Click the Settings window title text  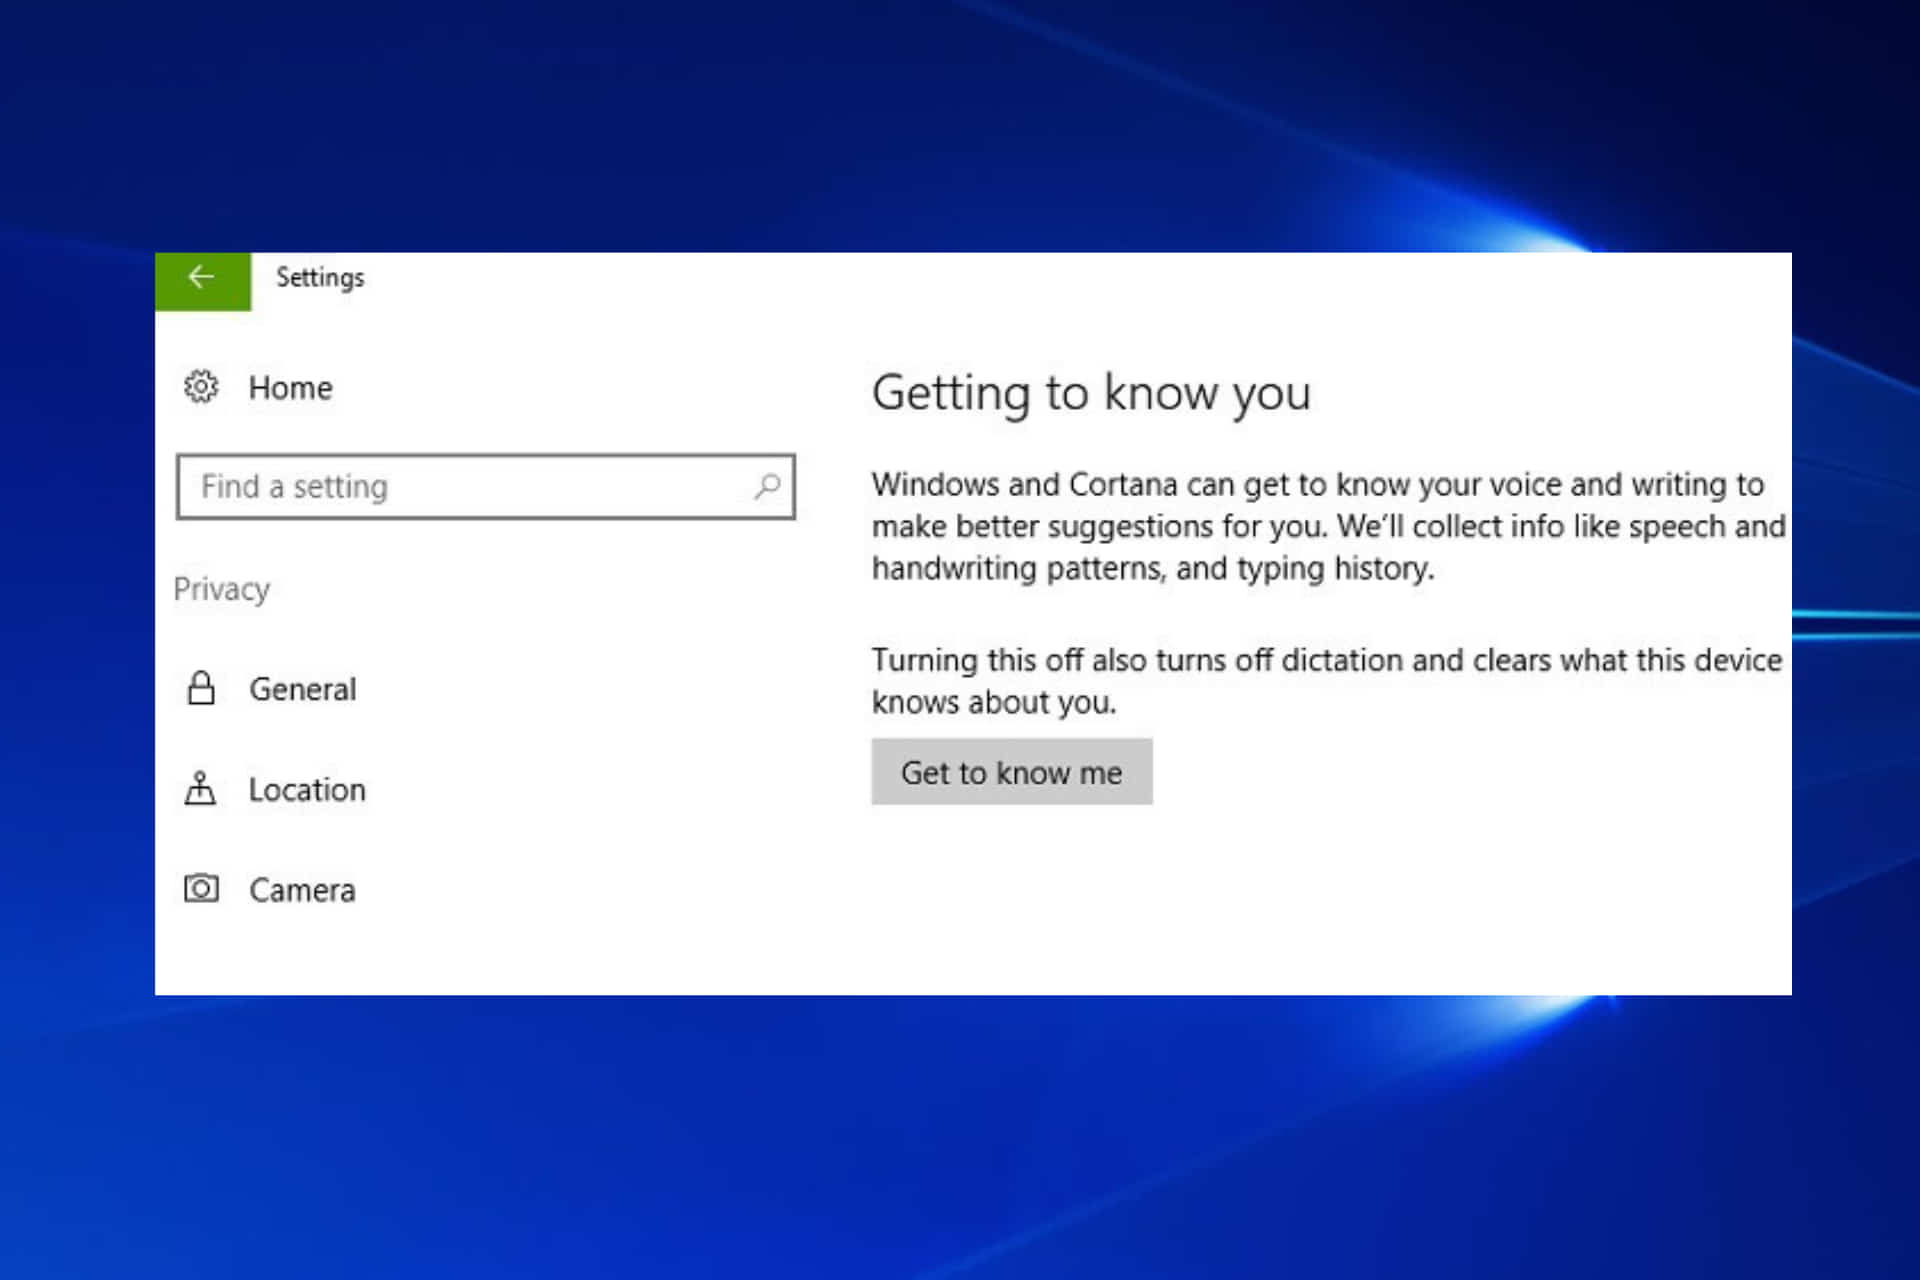320,278
